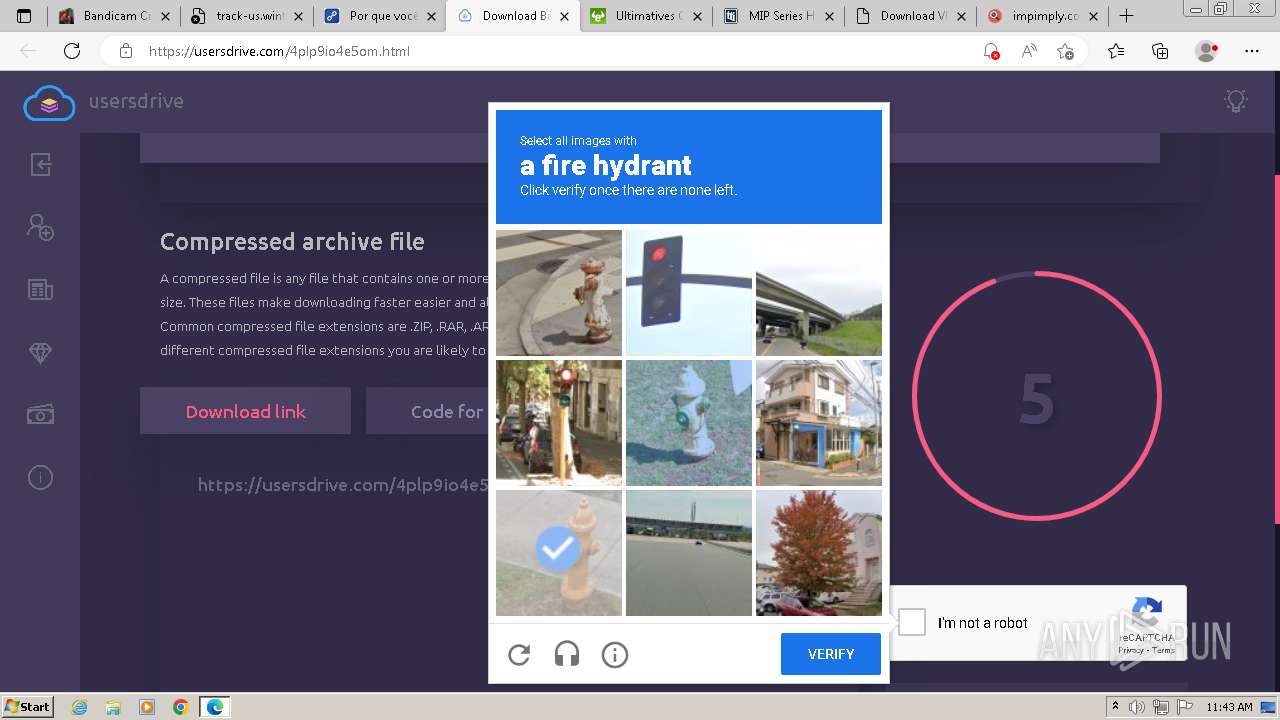Screen dimensions: 1280x720
Task: Open the usersdrive logo home link
Action: point(104,101)
